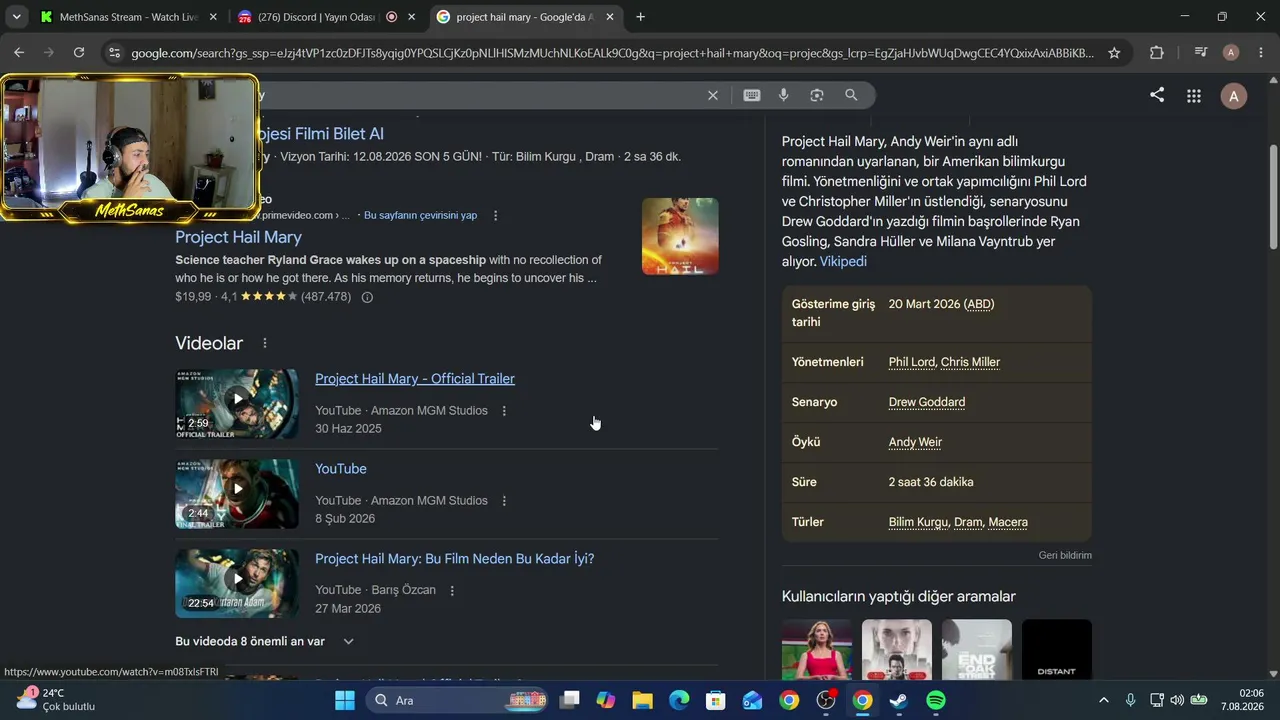Go back to the previous page
1280x720 pixels.
tap(19, 53)
